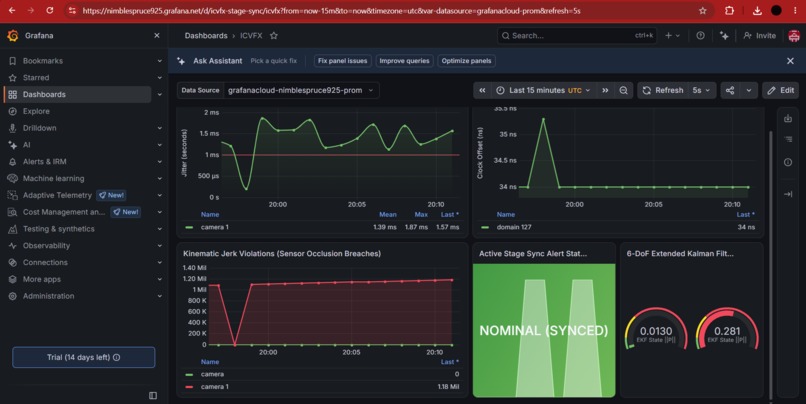
Task: Click the Connections icon
Action: (x=13, y=262)
